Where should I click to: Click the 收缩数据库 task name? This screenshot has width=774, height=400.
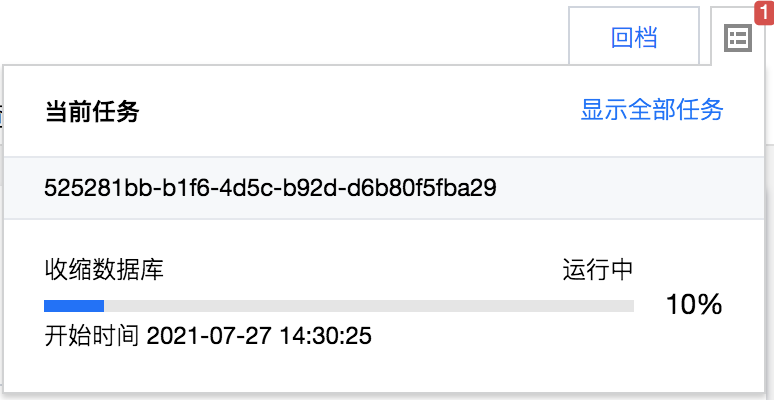(x=104, y=270)
